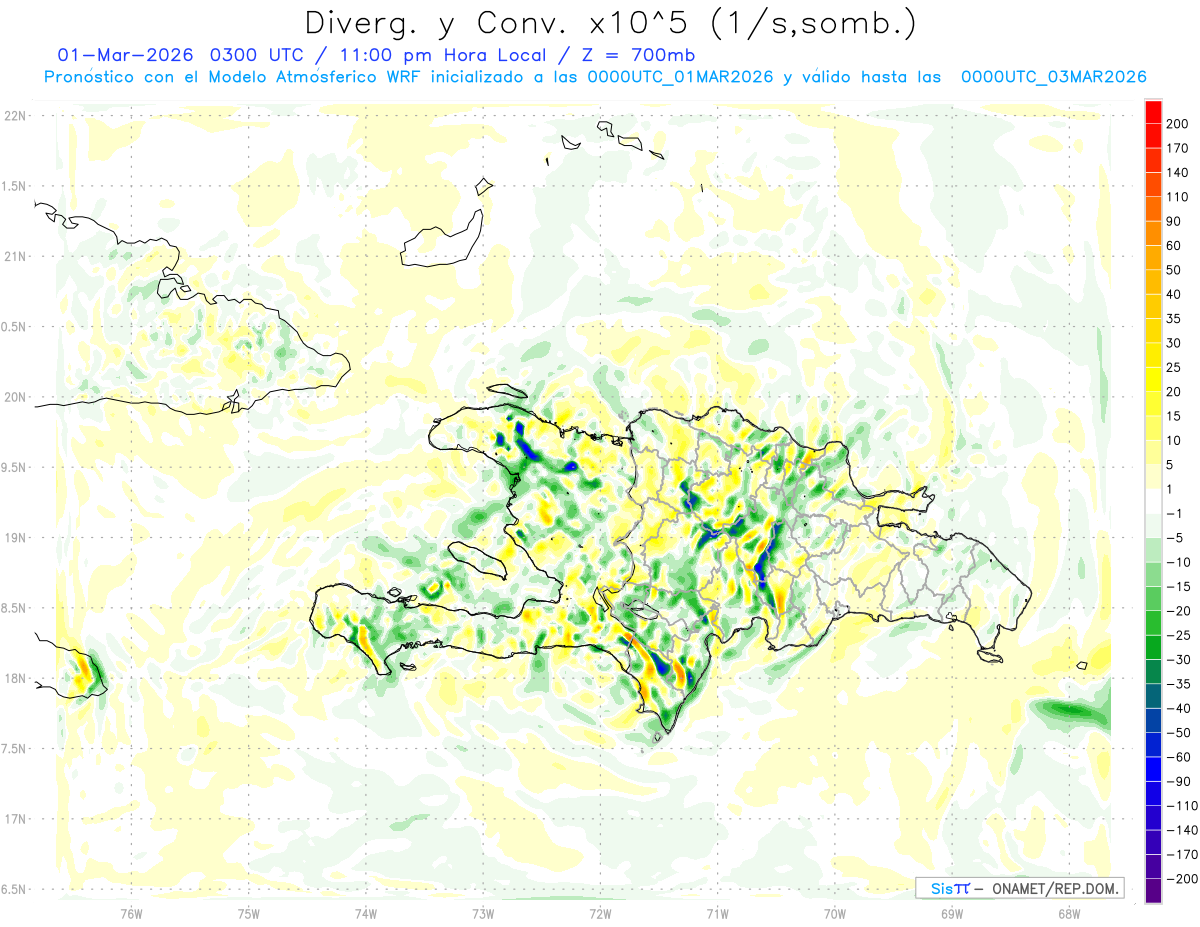Click the "19N" latitude label
This screenshot has width=1200, height=927.
[x=14, y=538]
